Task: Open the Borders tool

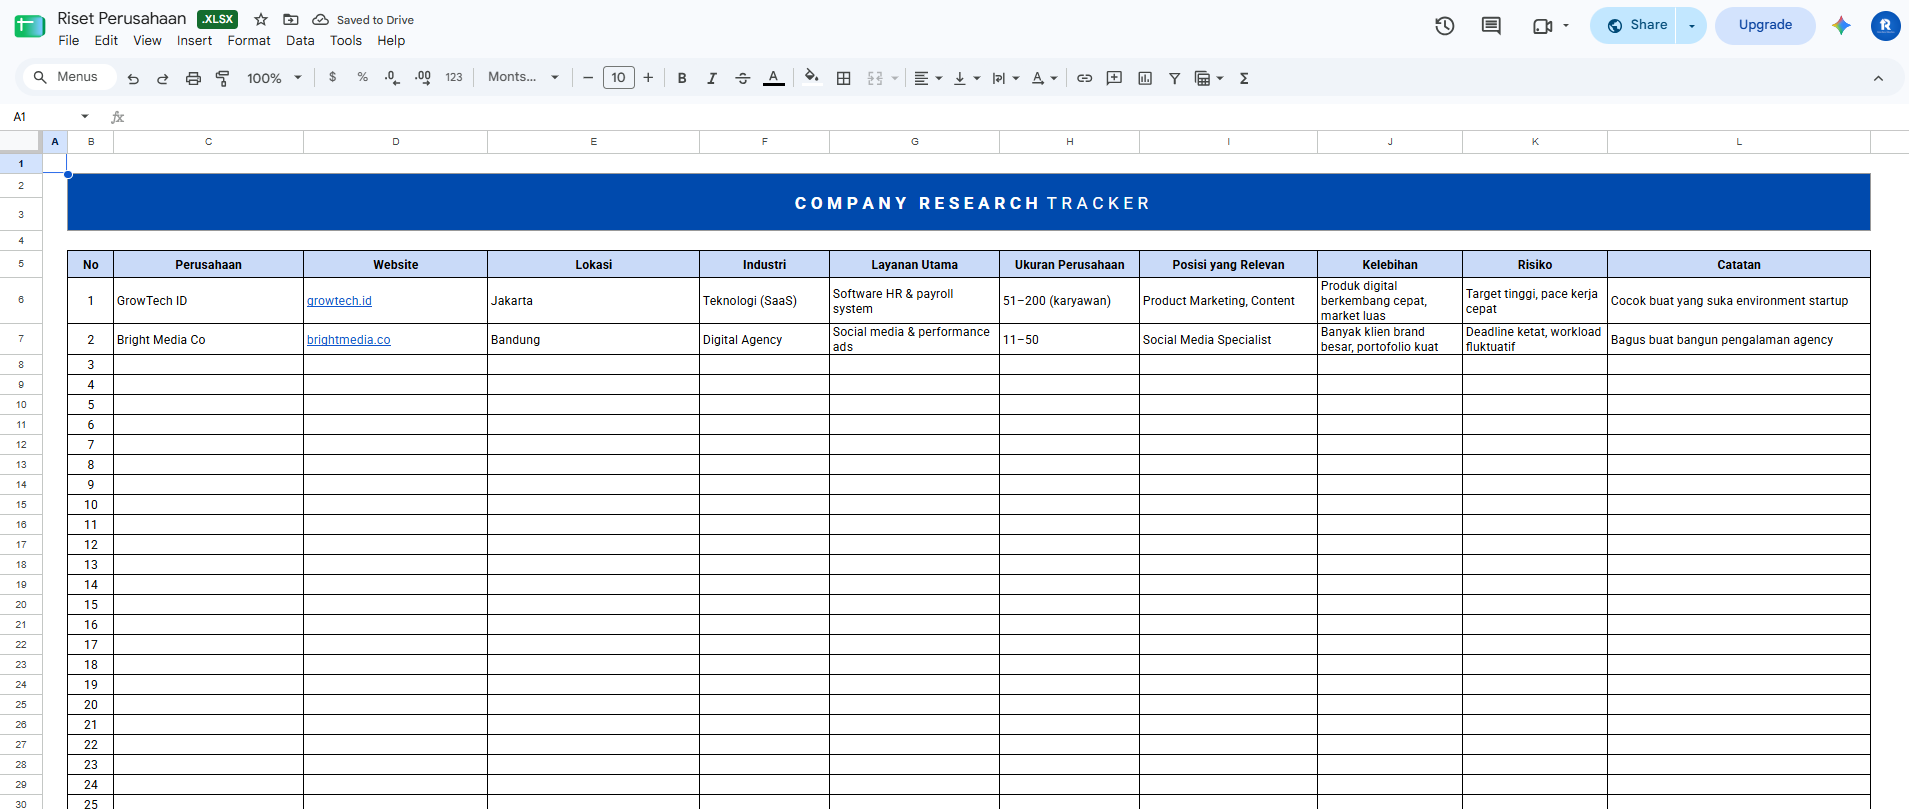Action: [844, 78]
